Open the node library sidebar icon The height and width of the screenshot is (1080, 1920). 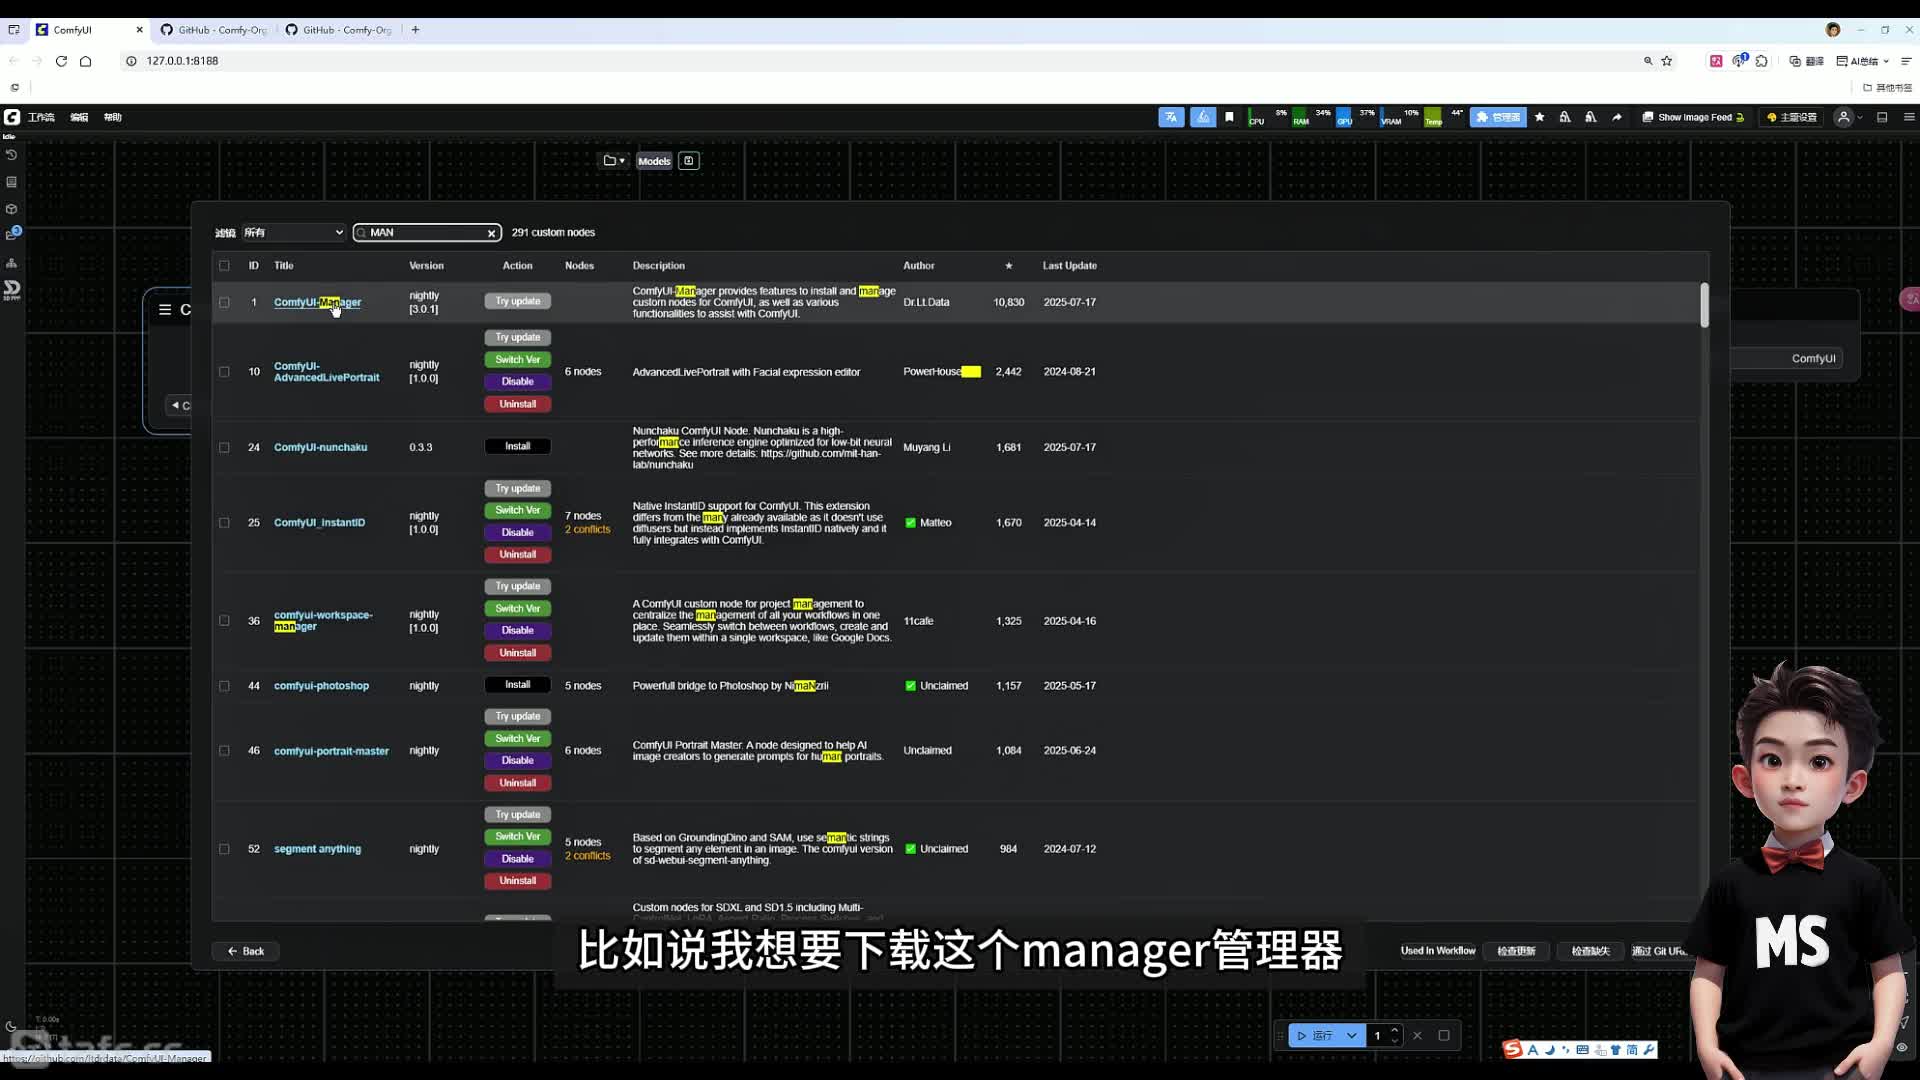(x=12, y=182)
